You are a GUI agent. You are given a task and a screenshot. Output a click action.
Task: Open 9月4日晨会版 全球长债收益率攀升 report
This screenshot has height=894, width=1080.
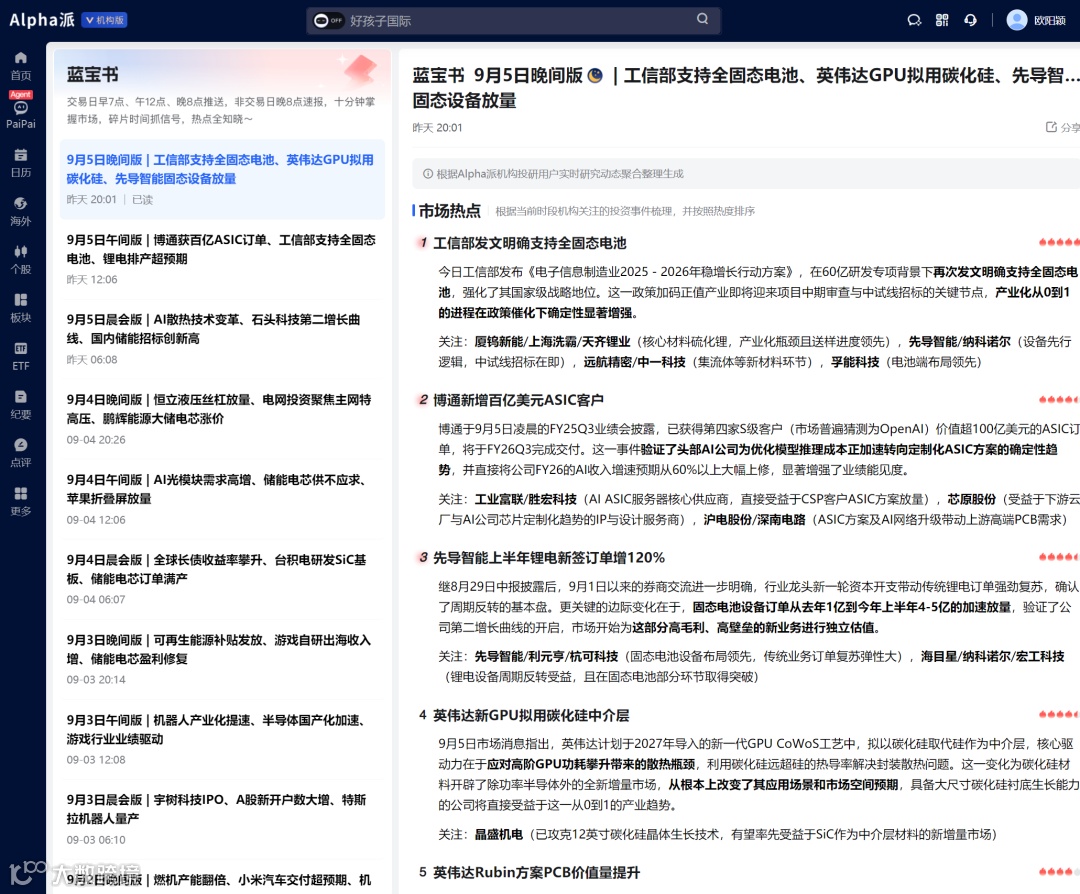click(222, 579)
